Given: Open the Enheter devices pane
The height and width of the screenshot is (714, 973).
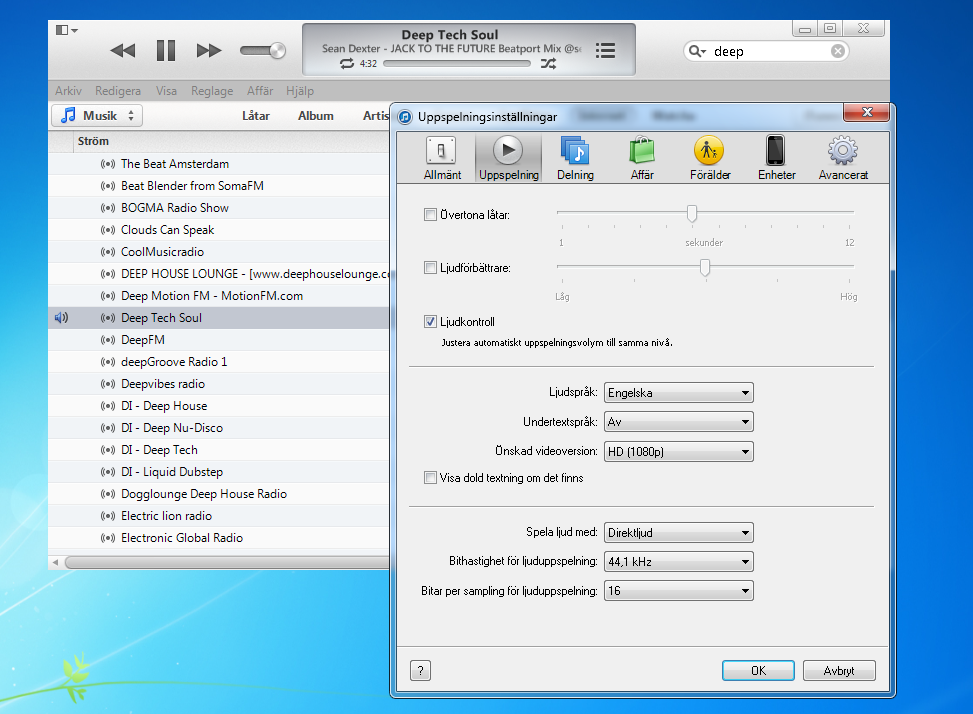Looking at the screenshot, I should (x=776, y=159).
